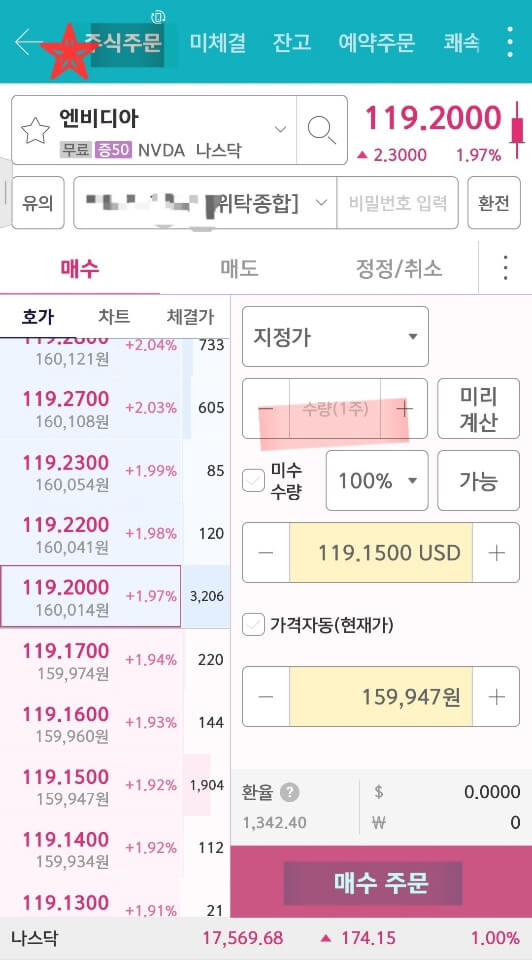Switch to the 매도 tab
532x960 pixels.
(239, 268)
